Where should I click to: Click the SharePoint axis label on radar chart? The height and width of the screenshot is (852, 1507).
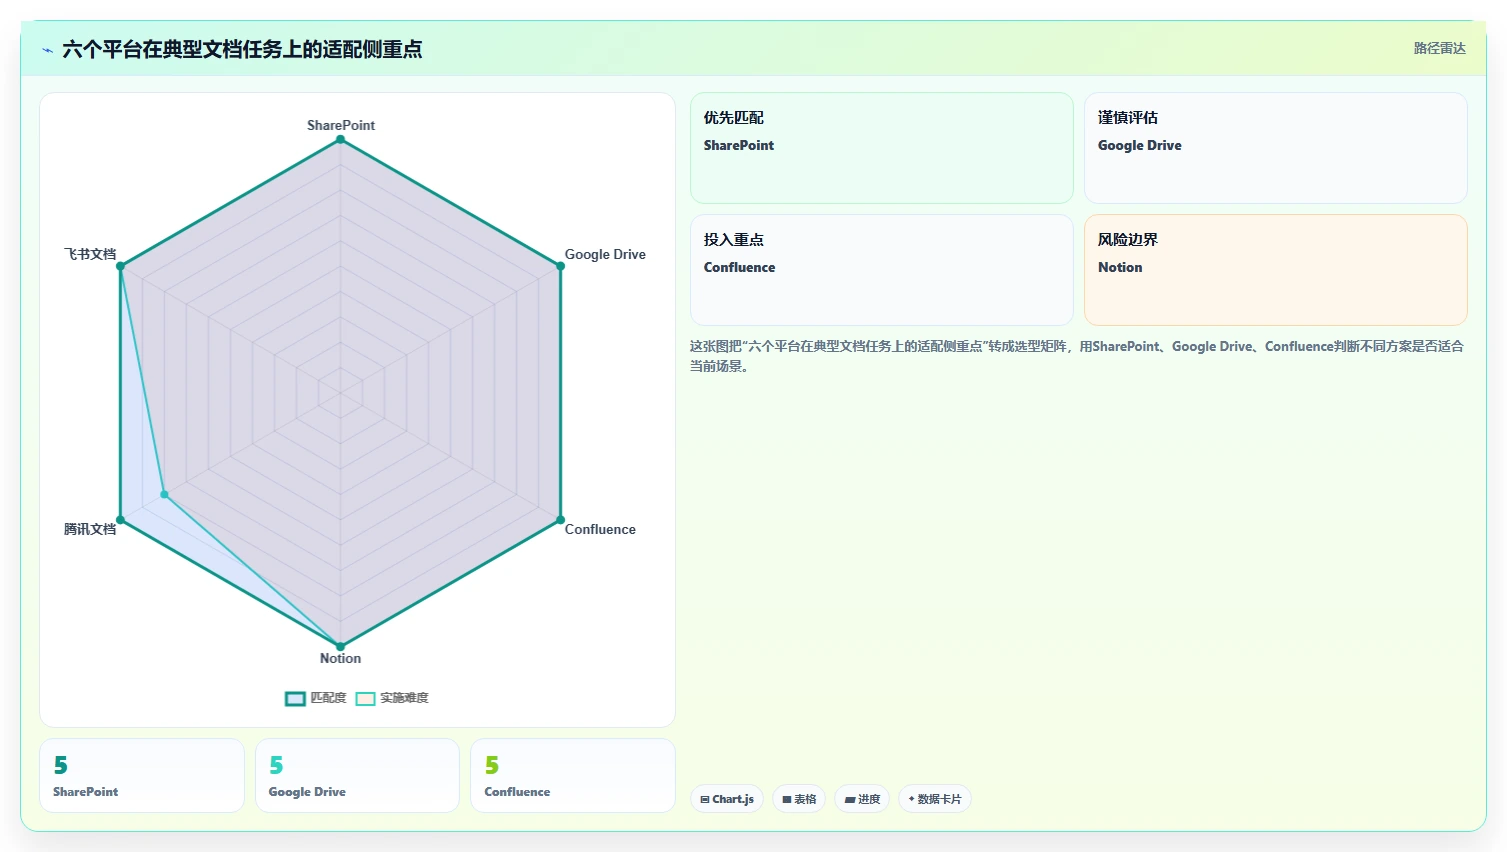click(341, 125)
